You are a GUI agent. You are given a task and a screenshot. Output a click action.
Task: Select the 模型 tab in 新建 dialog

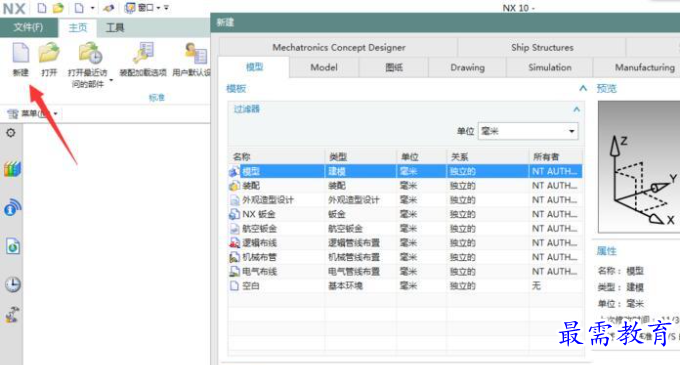coord(255,67)
